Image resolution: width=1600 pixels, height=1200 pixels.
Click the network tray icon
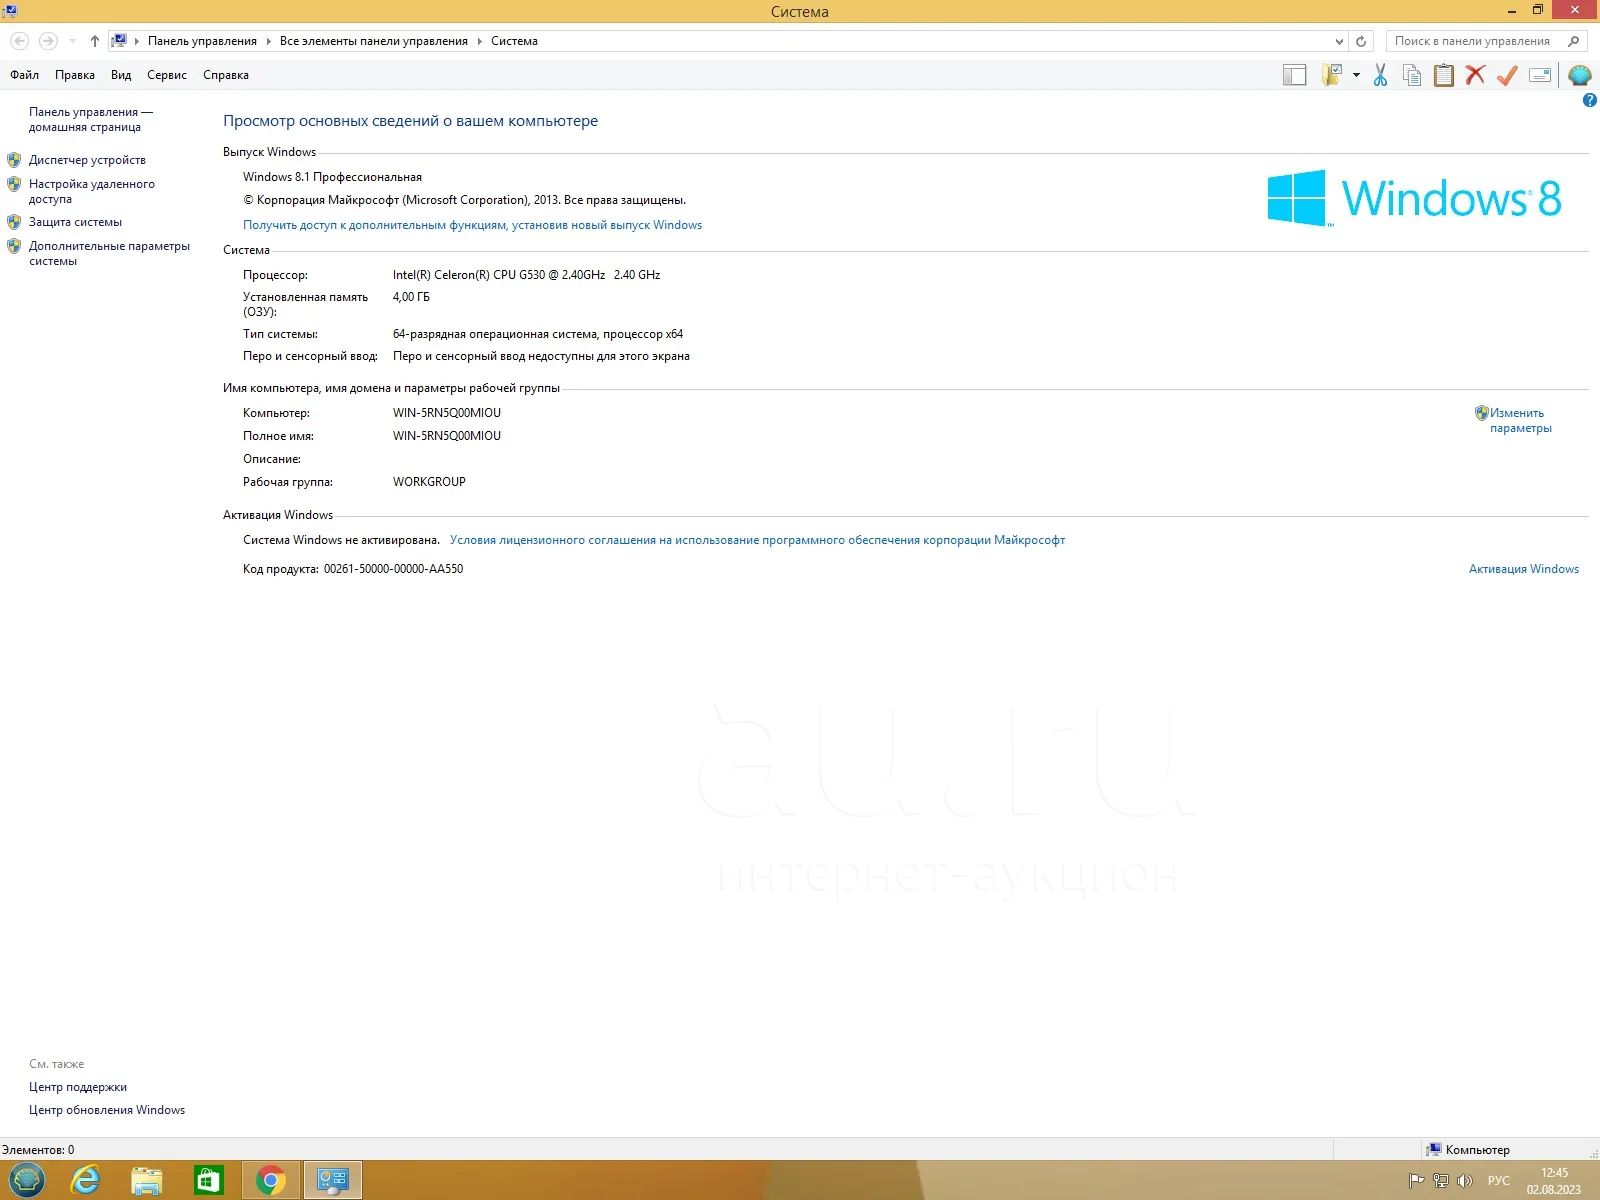(x=1441, y=1181)
